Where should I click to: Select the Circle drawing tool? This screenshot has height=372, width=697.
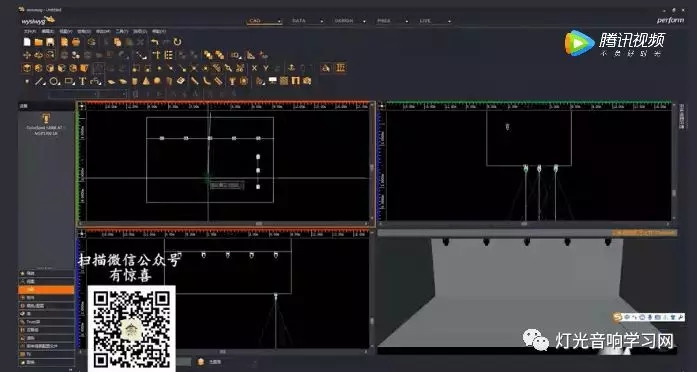(54, 81)
